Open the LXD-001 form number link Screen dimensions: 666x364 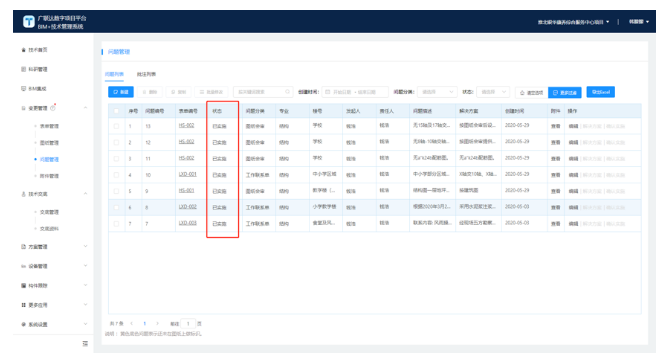coord(187,174)
